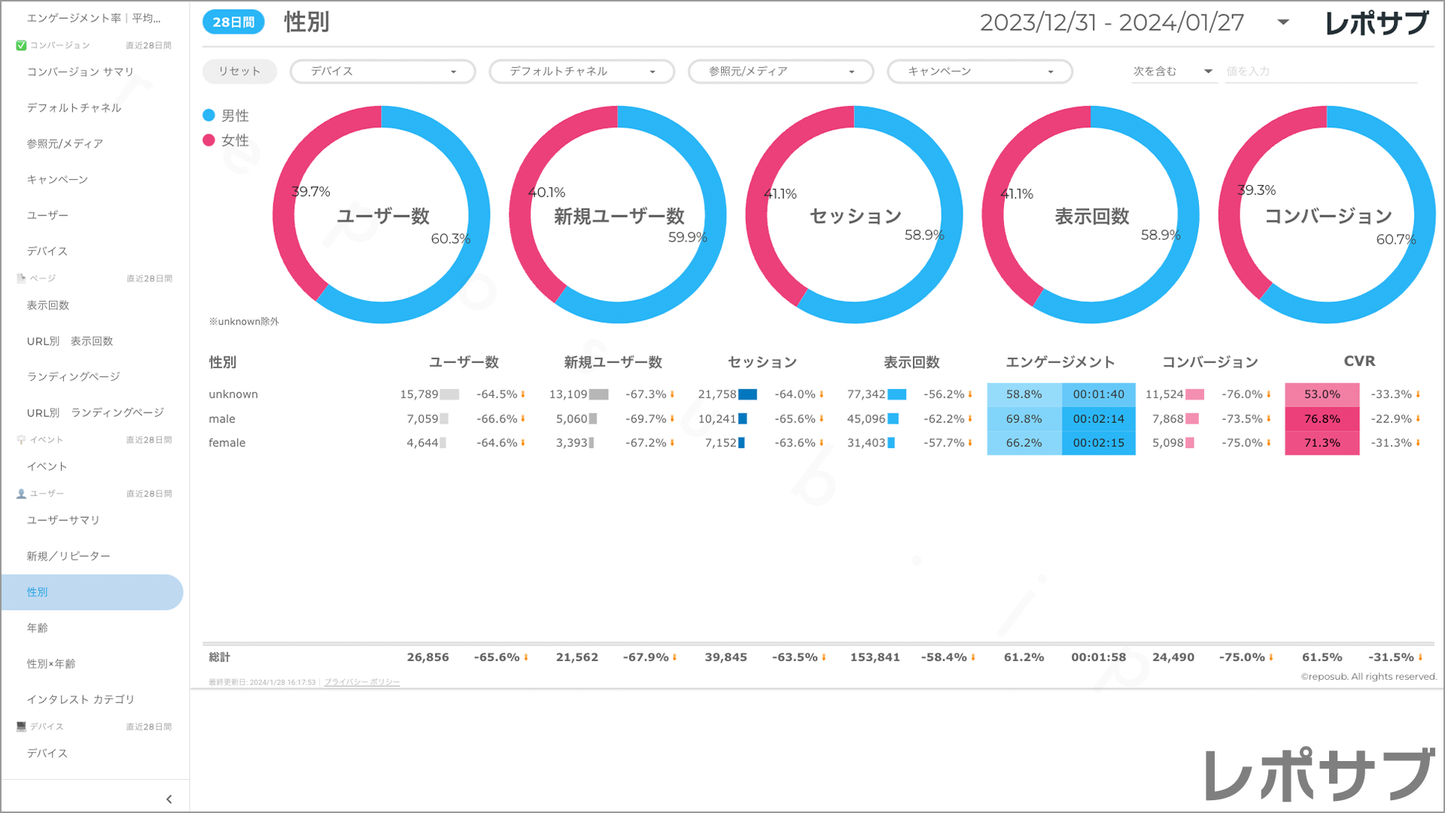Open the 次を含む condition dropdown
Viewport: 1445px width, 813px height.
[1172, 72]
